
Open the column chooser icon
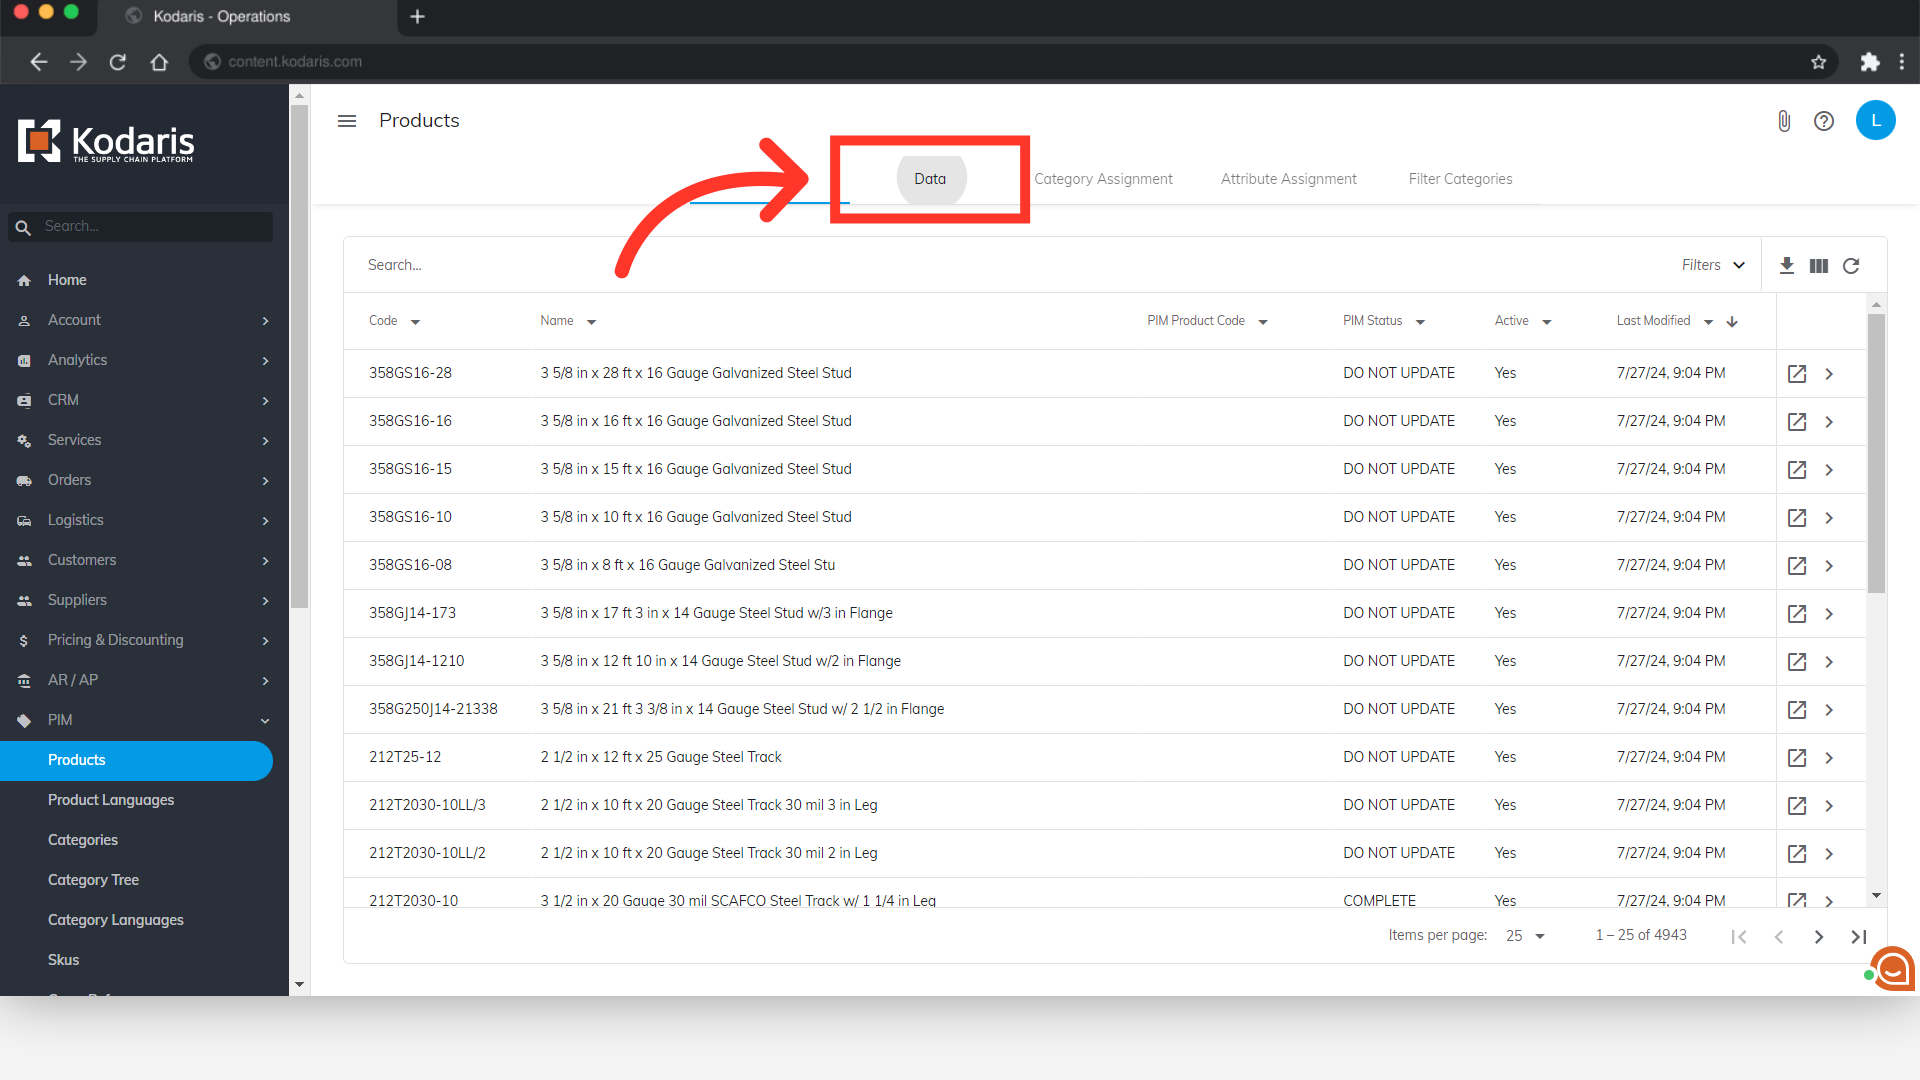point(1819,265)
